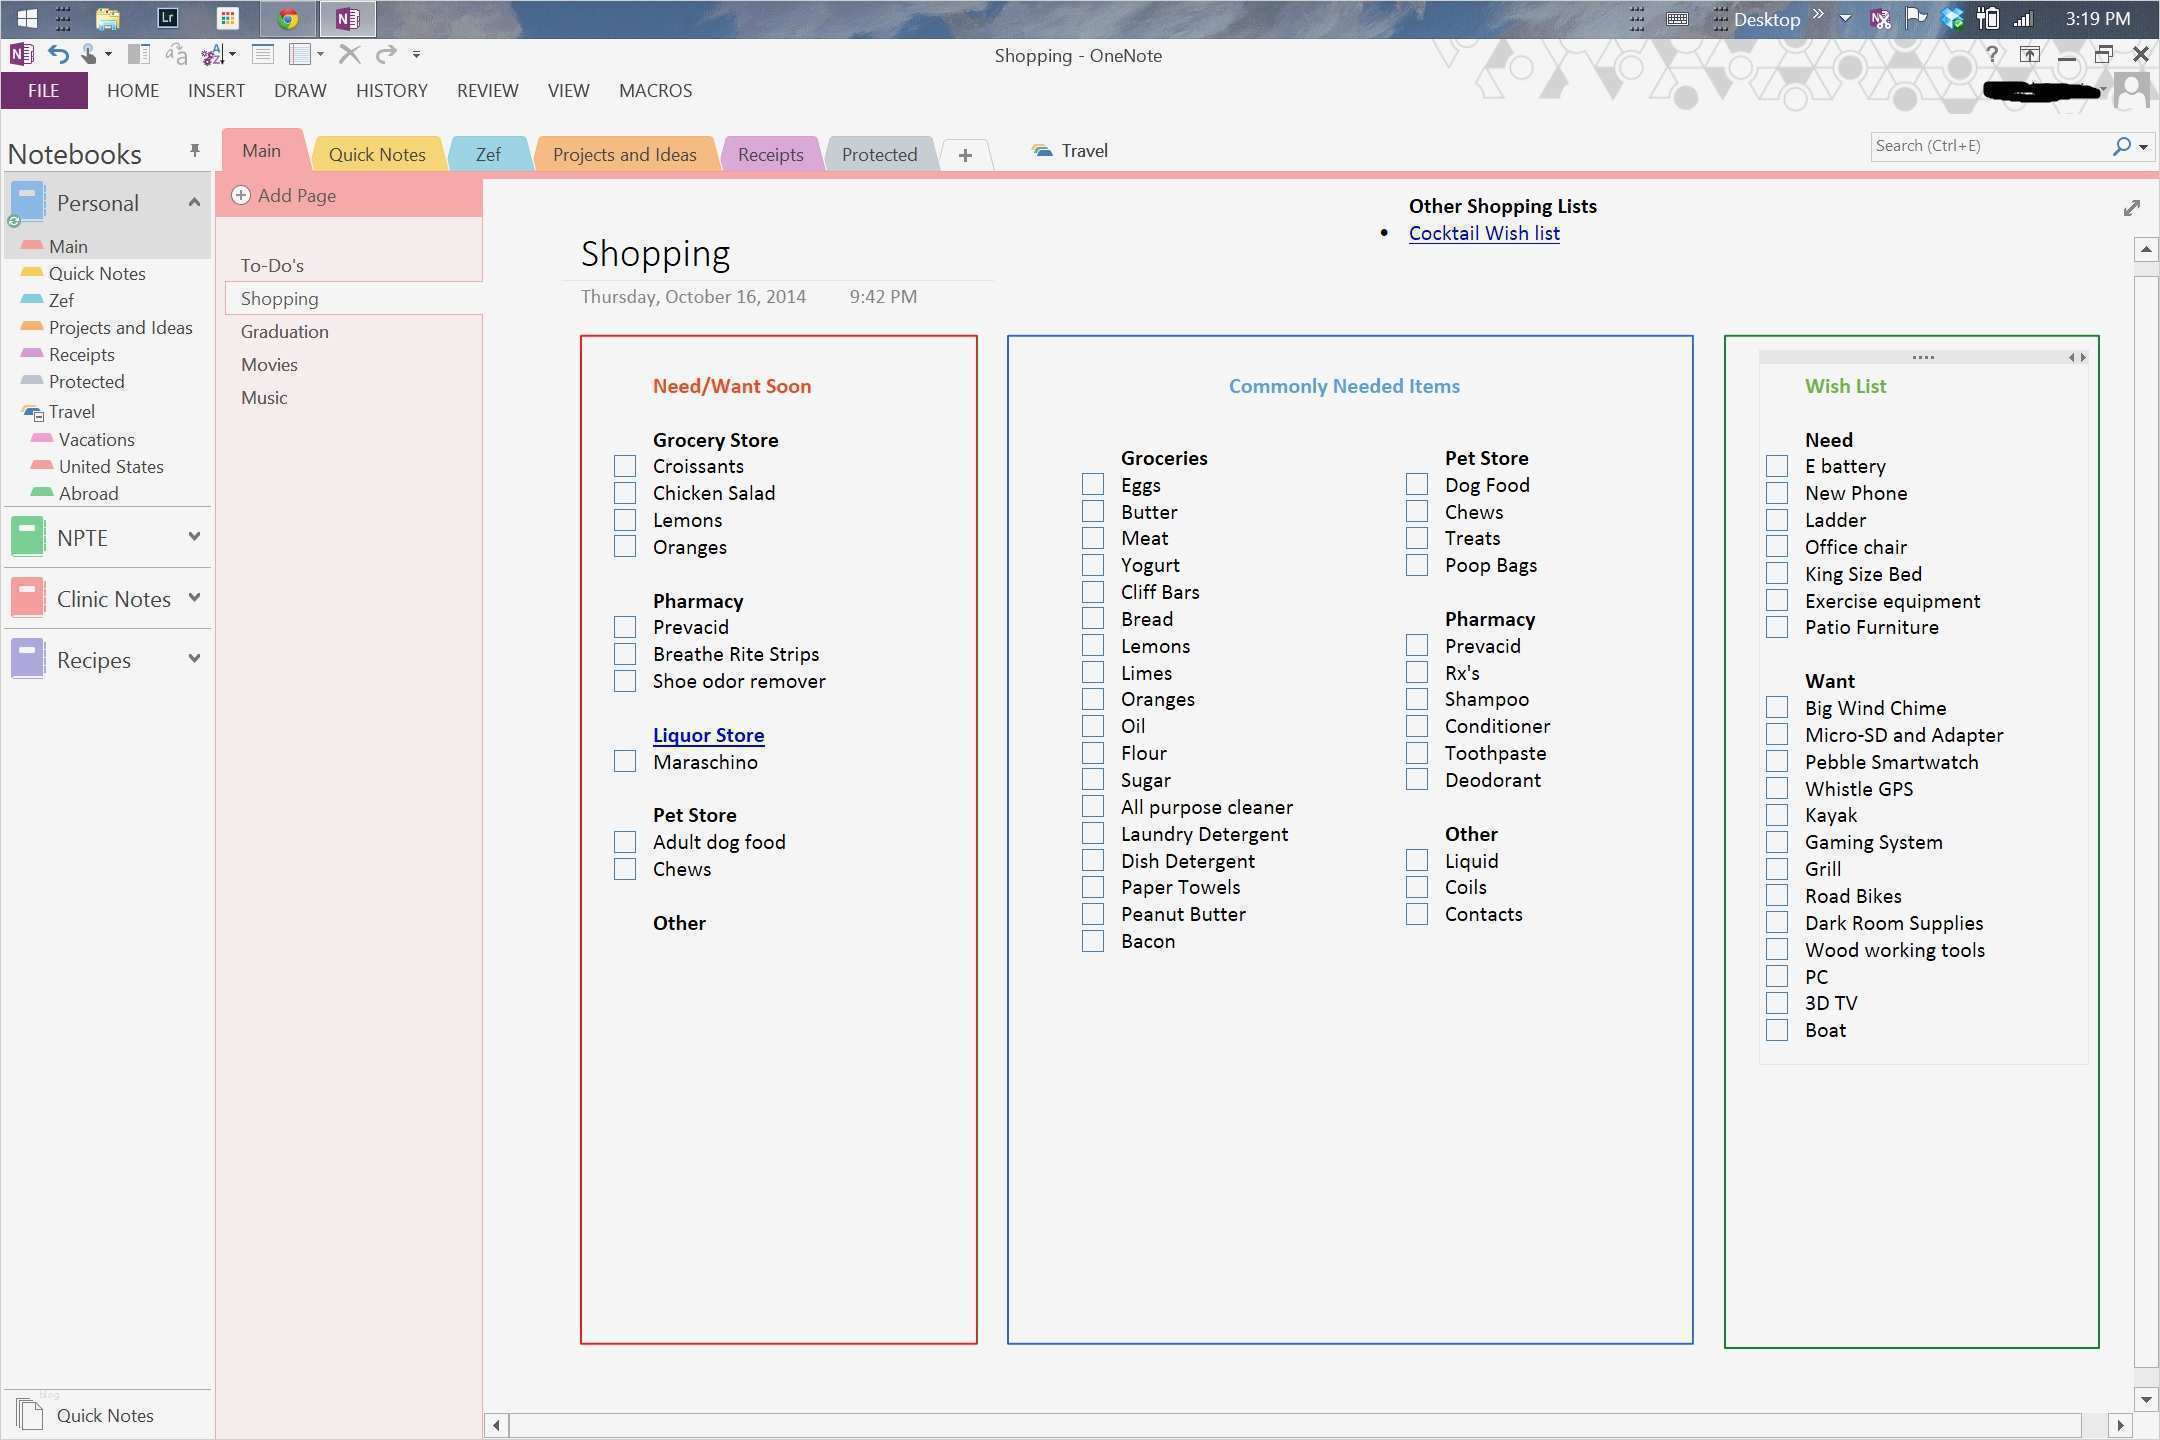Click the full page view expand arrow icon
The image size is (2160, 1440).
(2131, 208)
